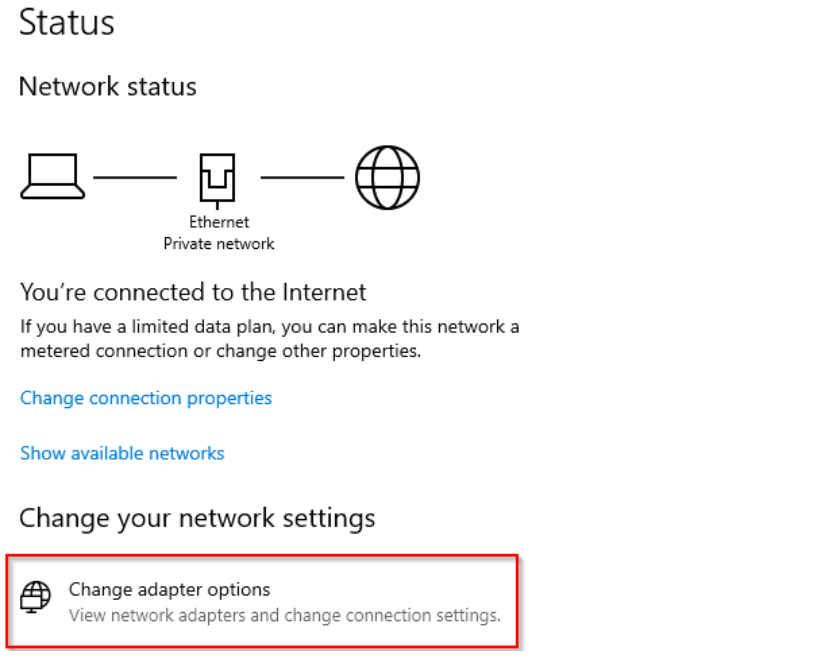Click the Private network label

coord(219,243)
